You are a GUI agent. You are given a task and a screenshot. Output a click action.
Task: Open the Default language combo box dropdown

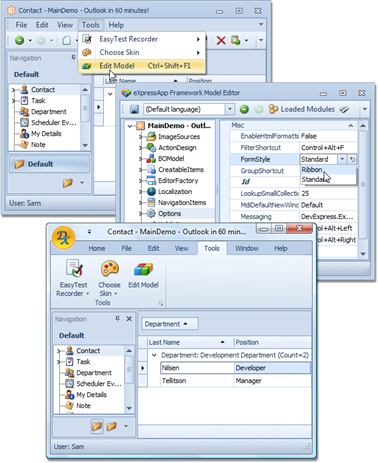[230, 109]
